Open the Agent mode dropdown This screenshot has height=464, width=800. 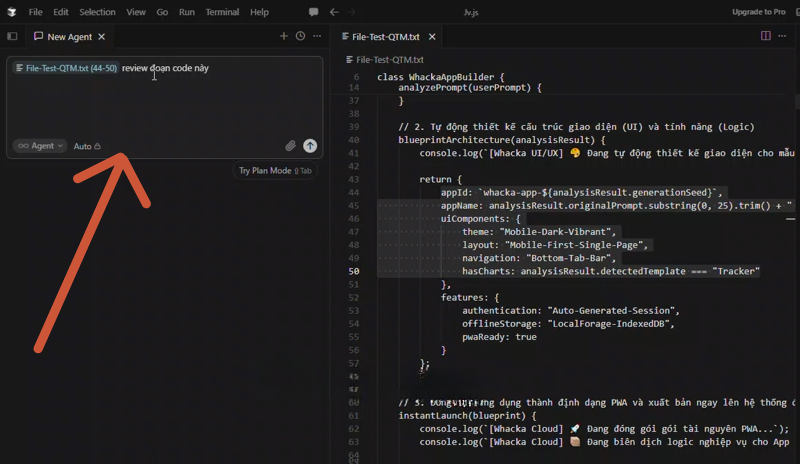(x=40, y=146)
